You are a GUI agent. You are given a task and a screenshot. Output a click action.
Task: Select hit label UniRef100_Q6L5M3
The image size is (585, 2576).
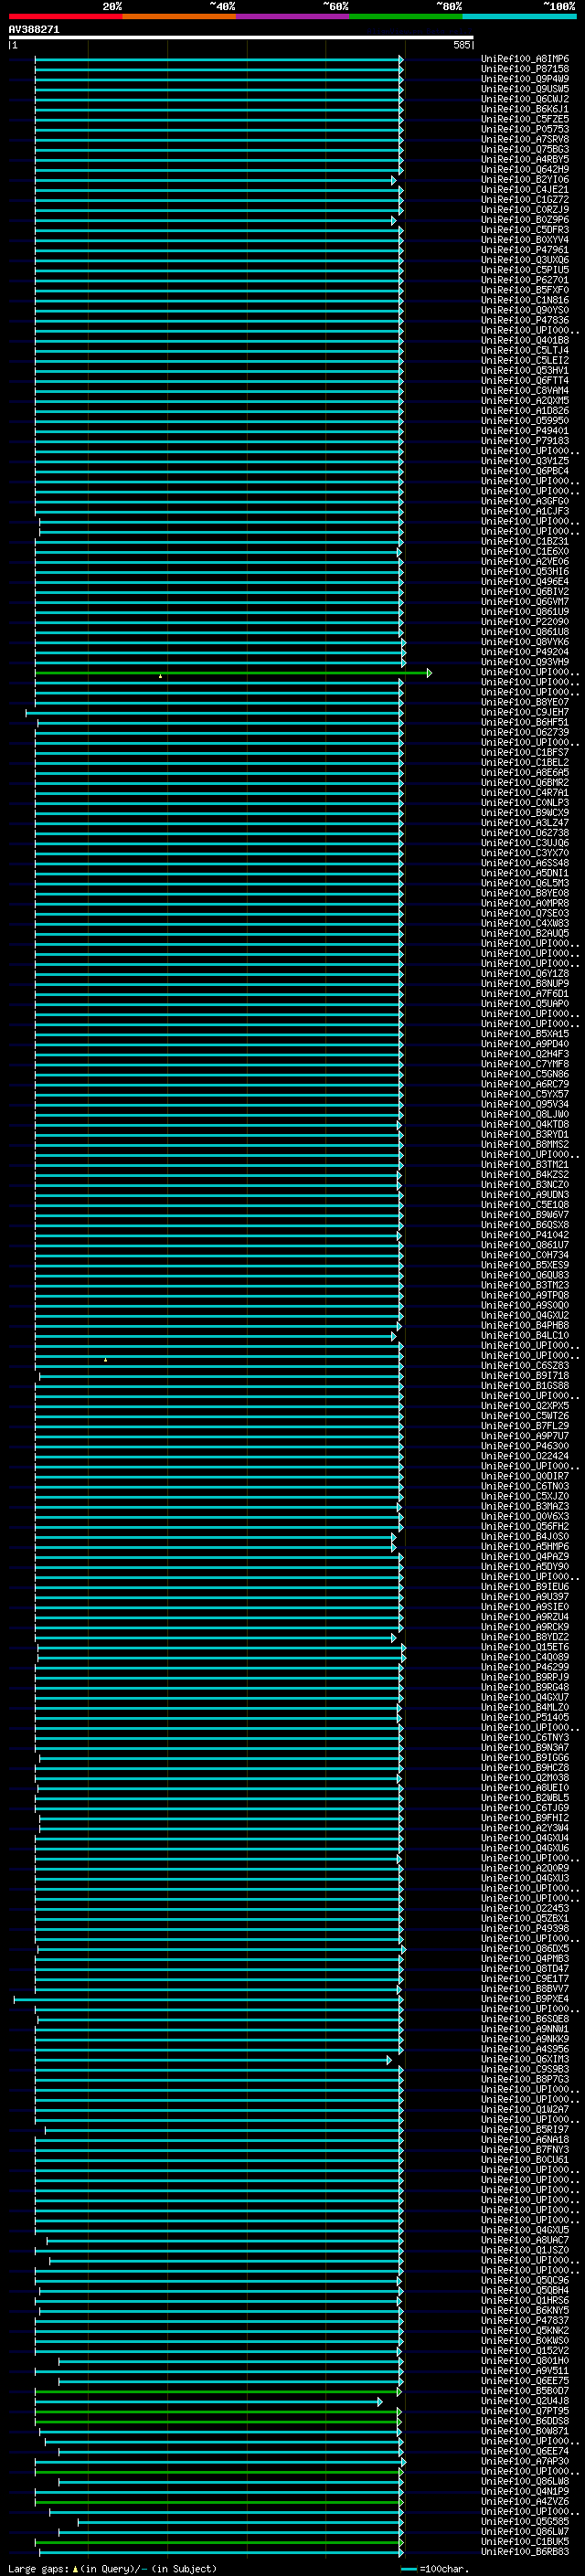525,883
